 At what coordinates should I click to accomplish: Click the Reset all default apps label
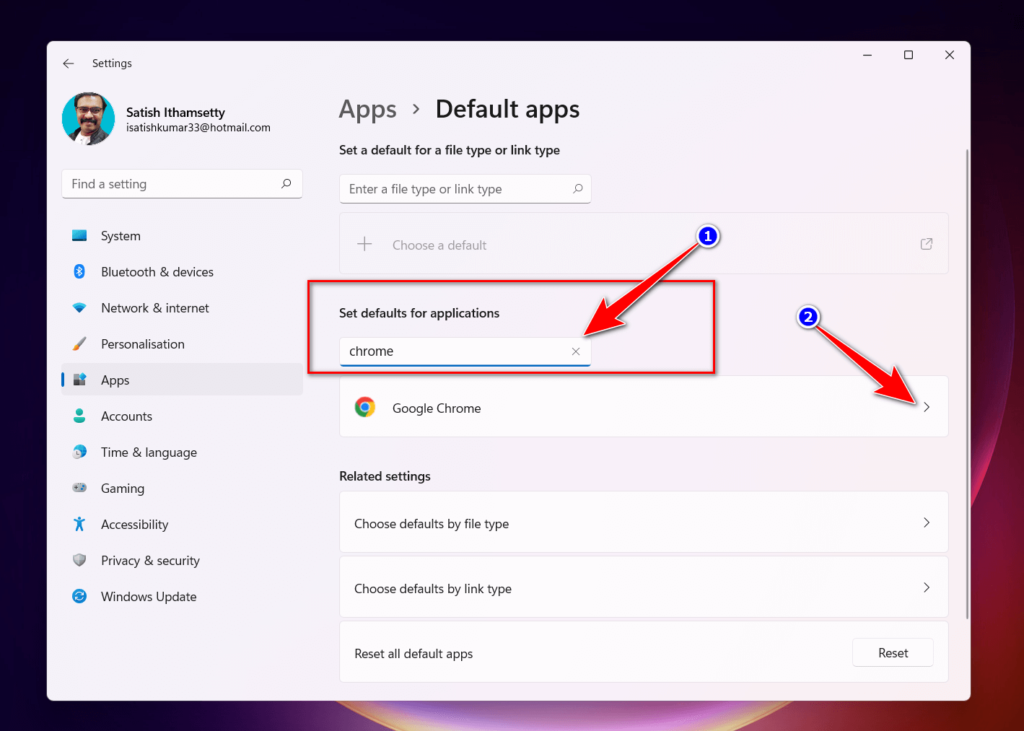pyautogui.click(x=413, y=654)
